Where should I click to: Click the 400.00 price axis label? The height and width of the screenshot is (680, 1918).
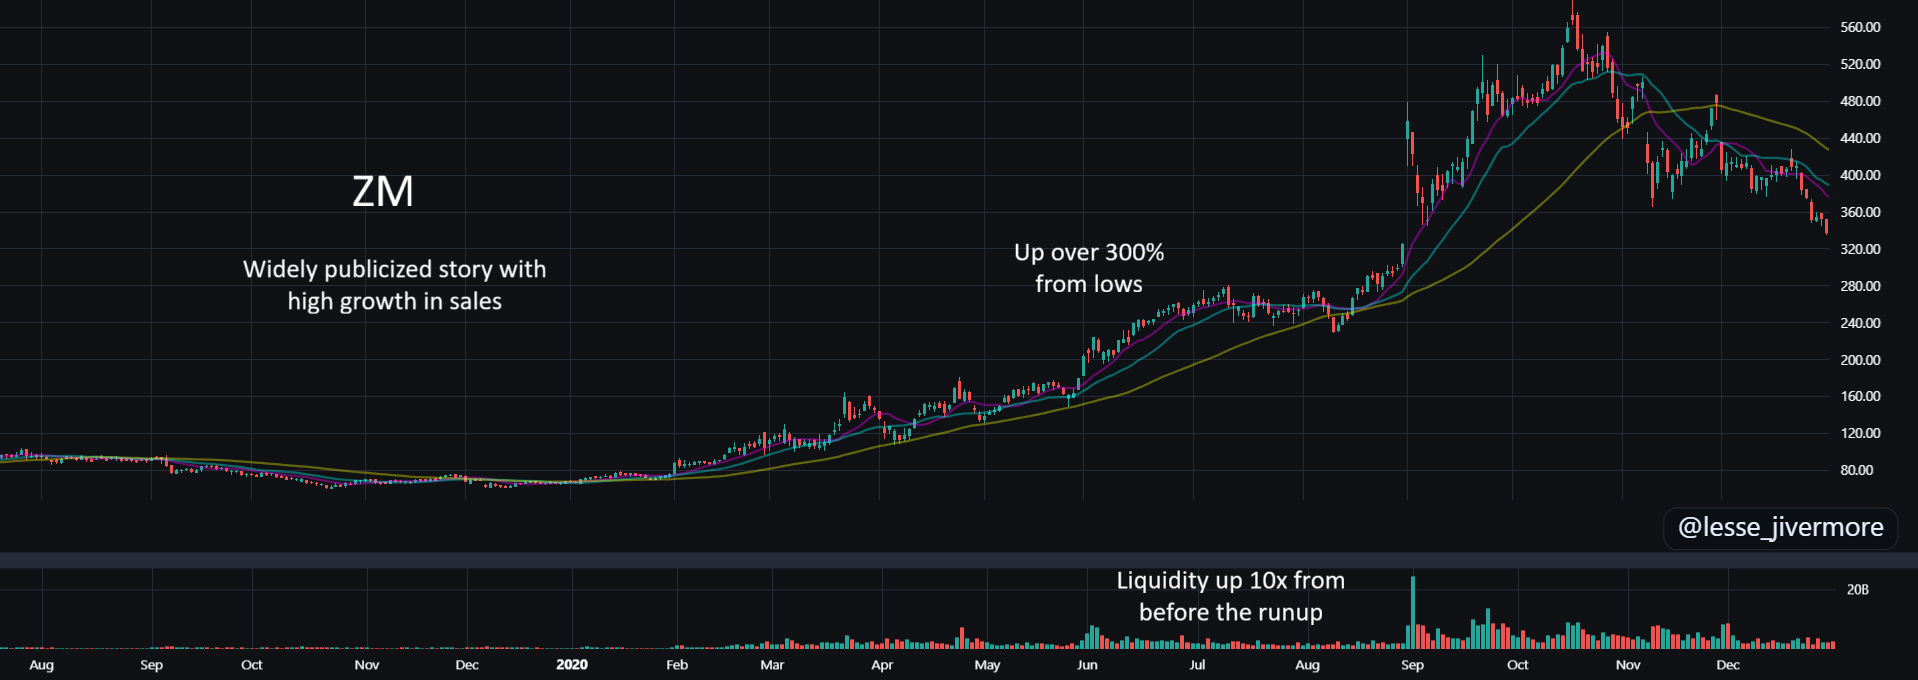(1860, 175)
